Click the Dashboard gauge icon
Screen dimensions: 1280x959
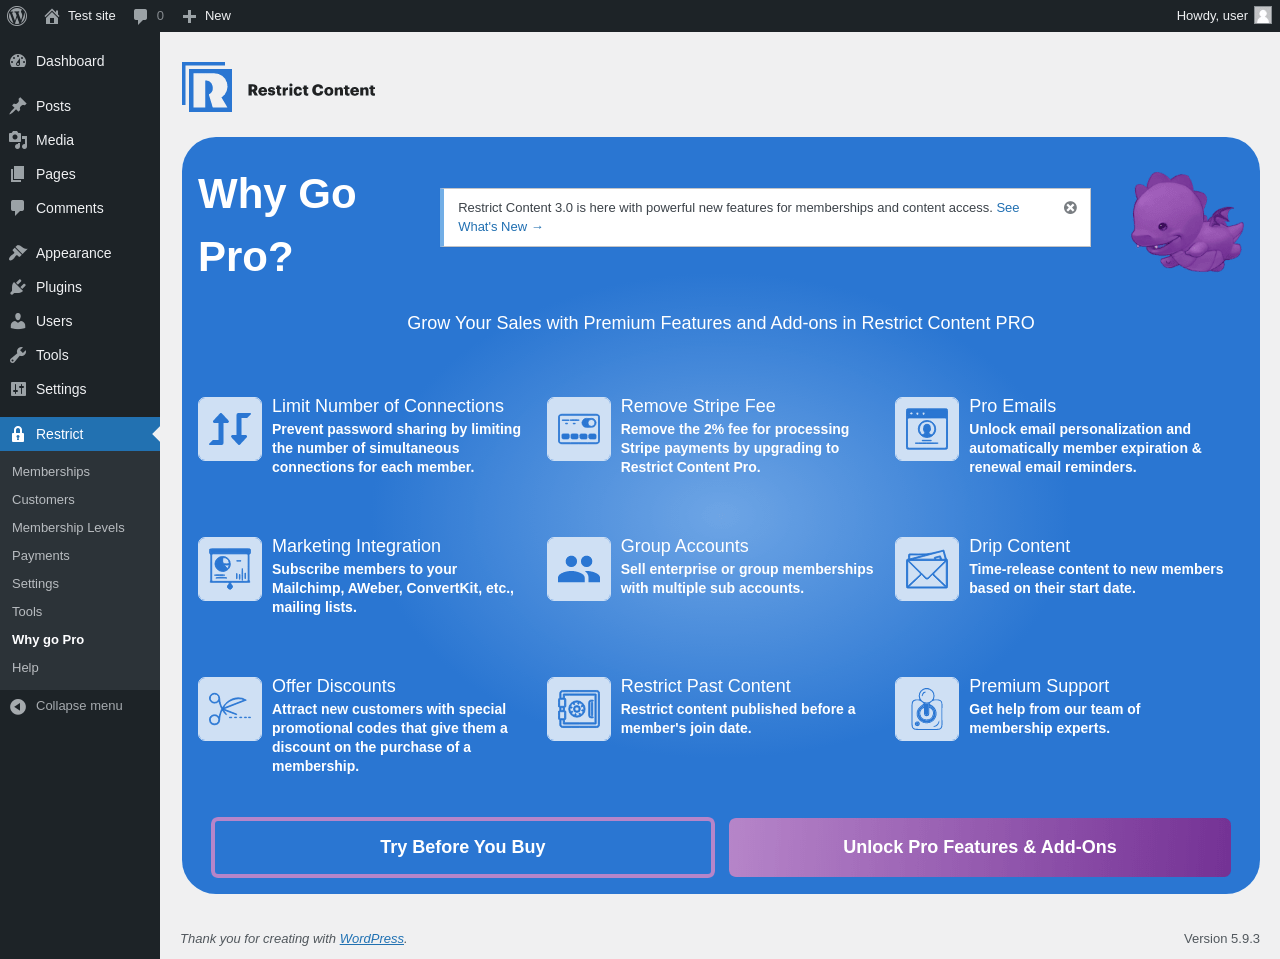pos(18,61)
